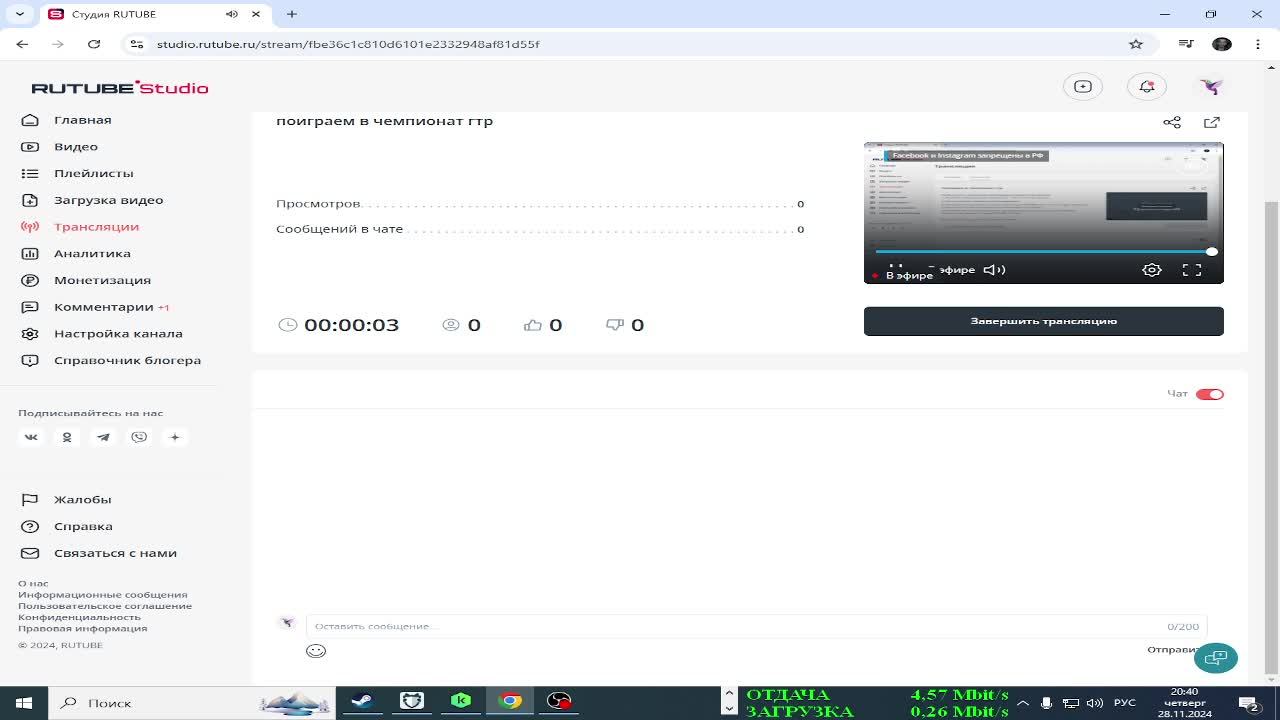Open the support chat bubble
The height and width of the screenshot is (720, 1280).
click(1216, 658)
